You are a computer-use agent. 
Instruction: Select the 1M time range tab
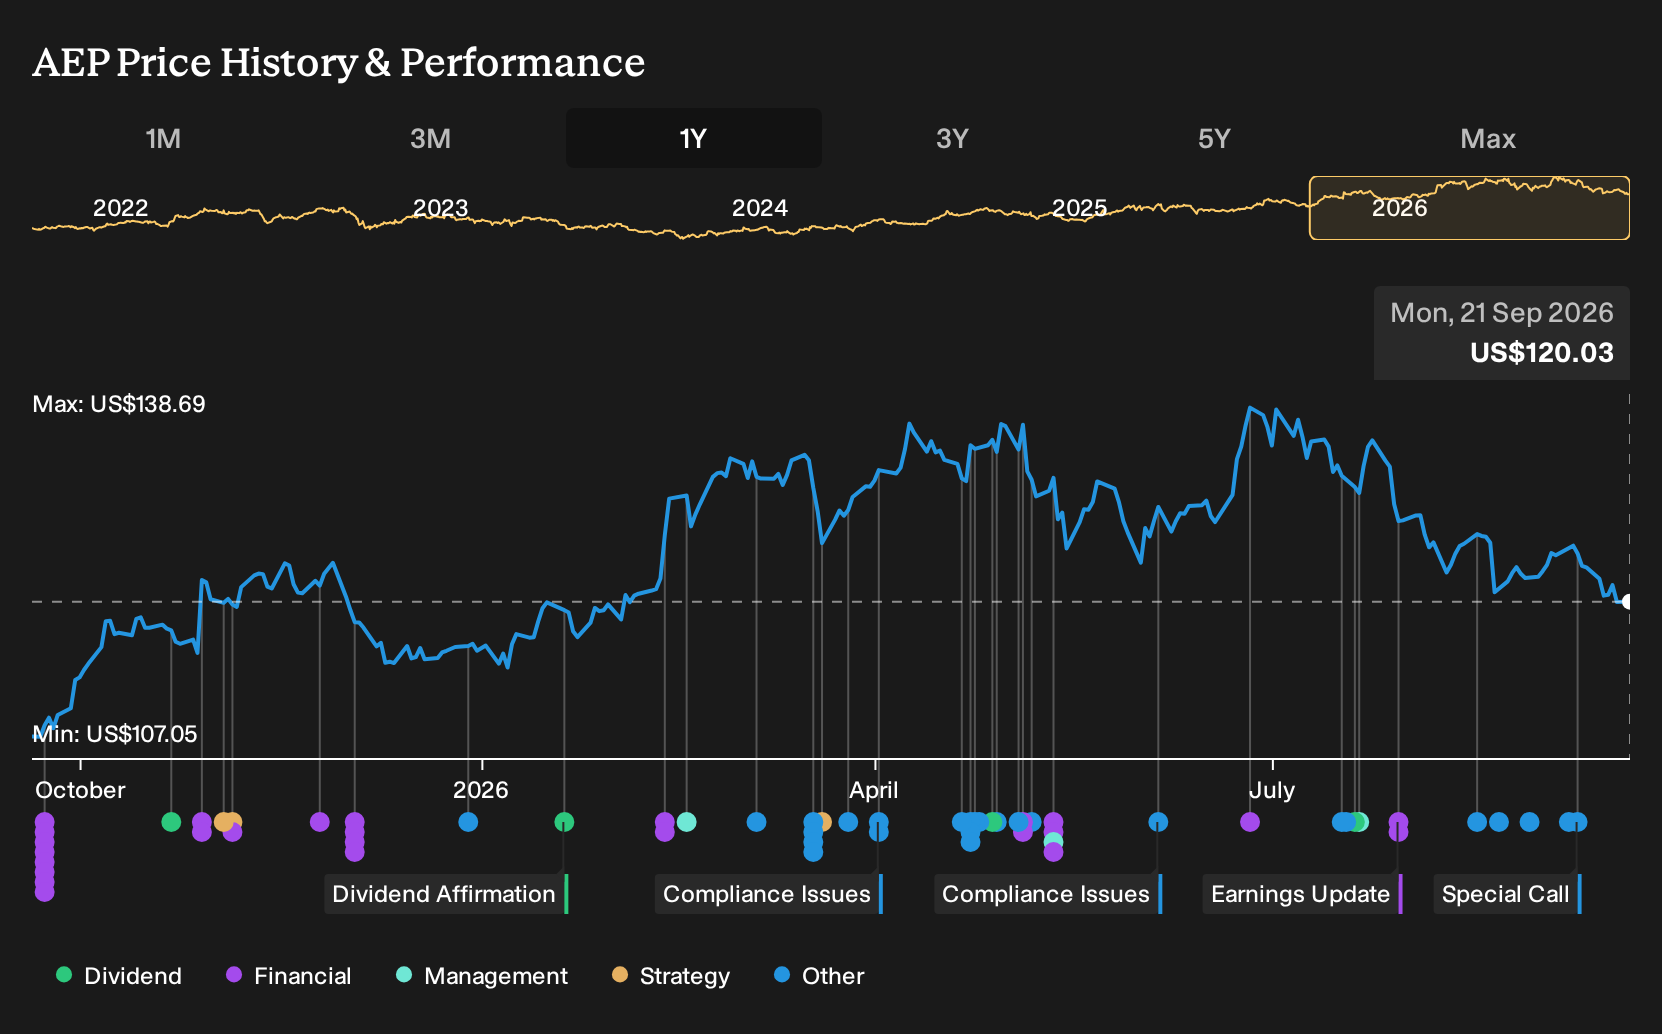pos(163,138)
